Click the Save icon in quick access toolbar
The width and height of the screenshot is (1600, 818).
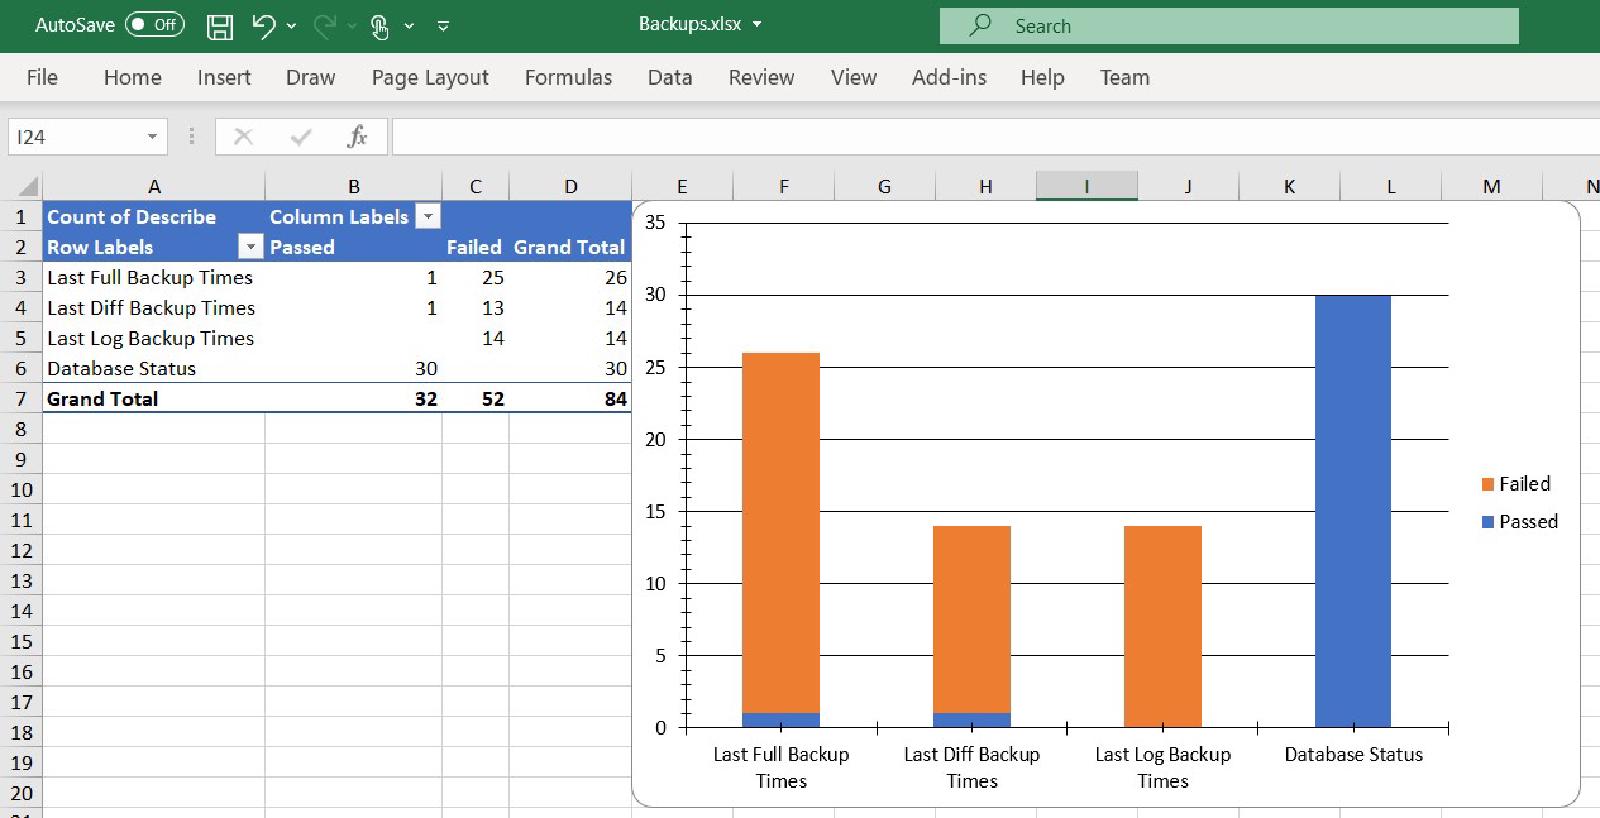point(220,26)
